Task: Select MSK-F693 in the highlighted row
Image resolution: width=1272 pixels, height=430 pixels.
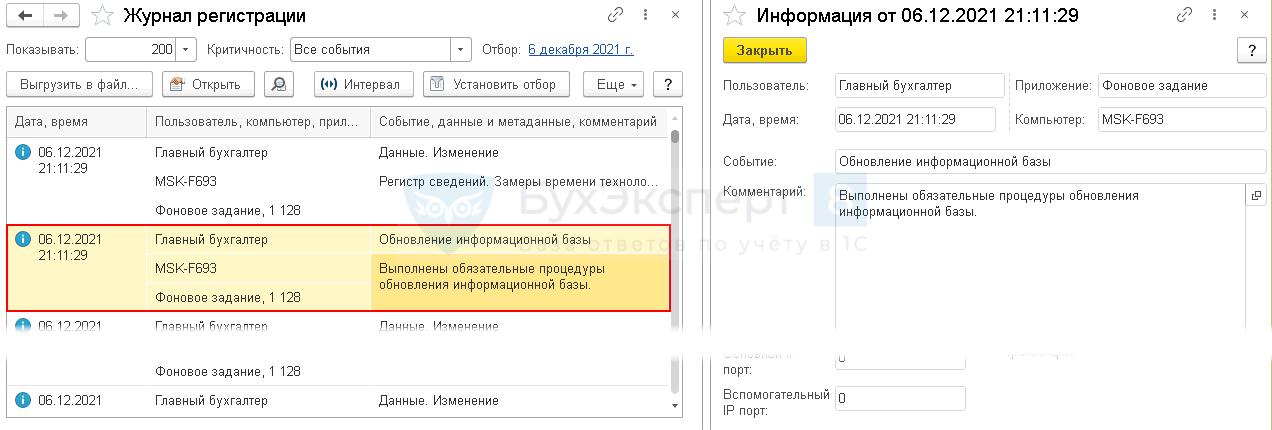Action: (x=258, y=268)
